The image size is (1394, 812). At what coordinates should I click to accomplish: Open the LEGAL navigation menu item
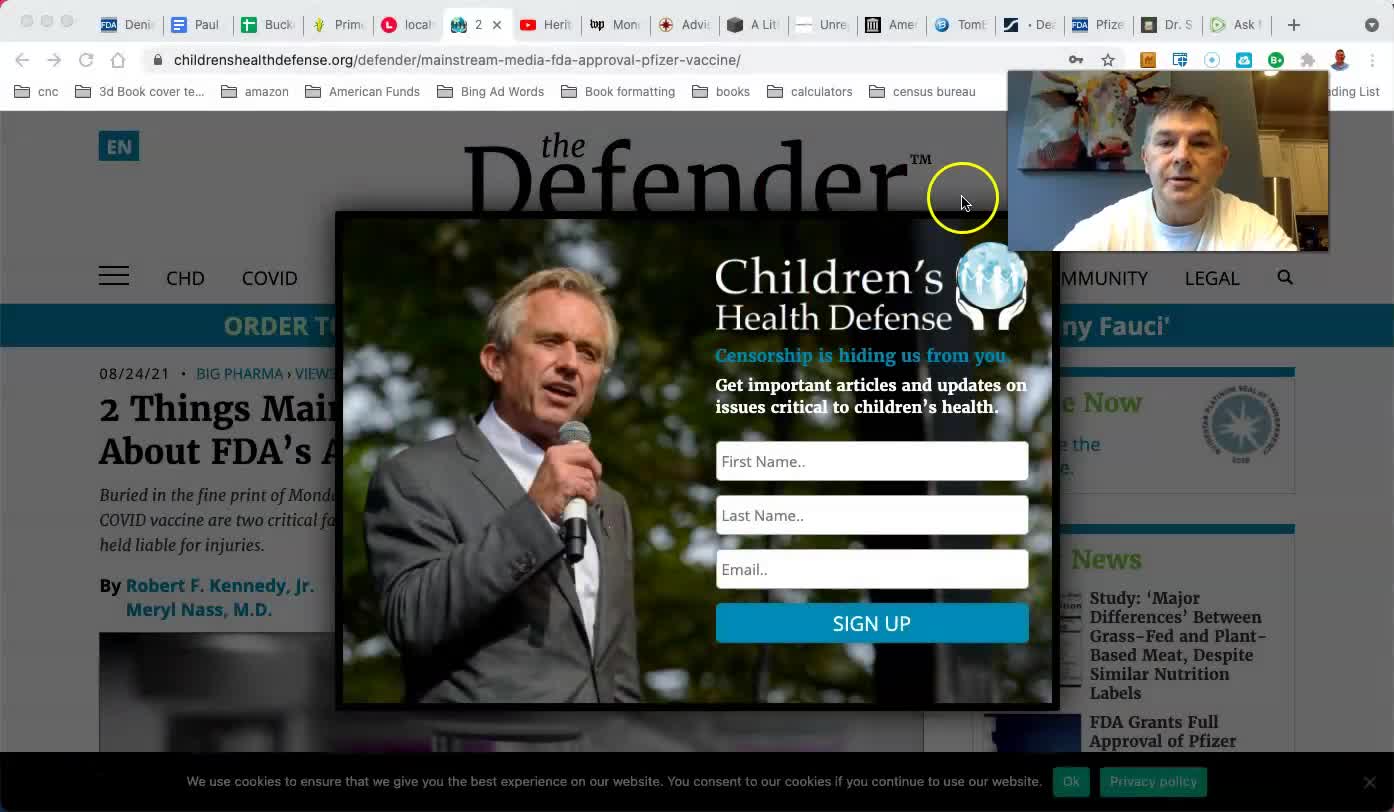(x=1212, y=278)
